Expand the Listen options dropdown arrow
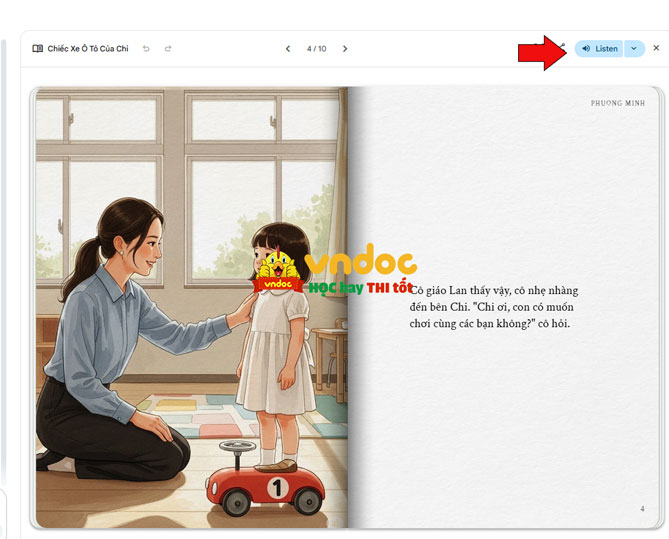 (x=634, y=48)
